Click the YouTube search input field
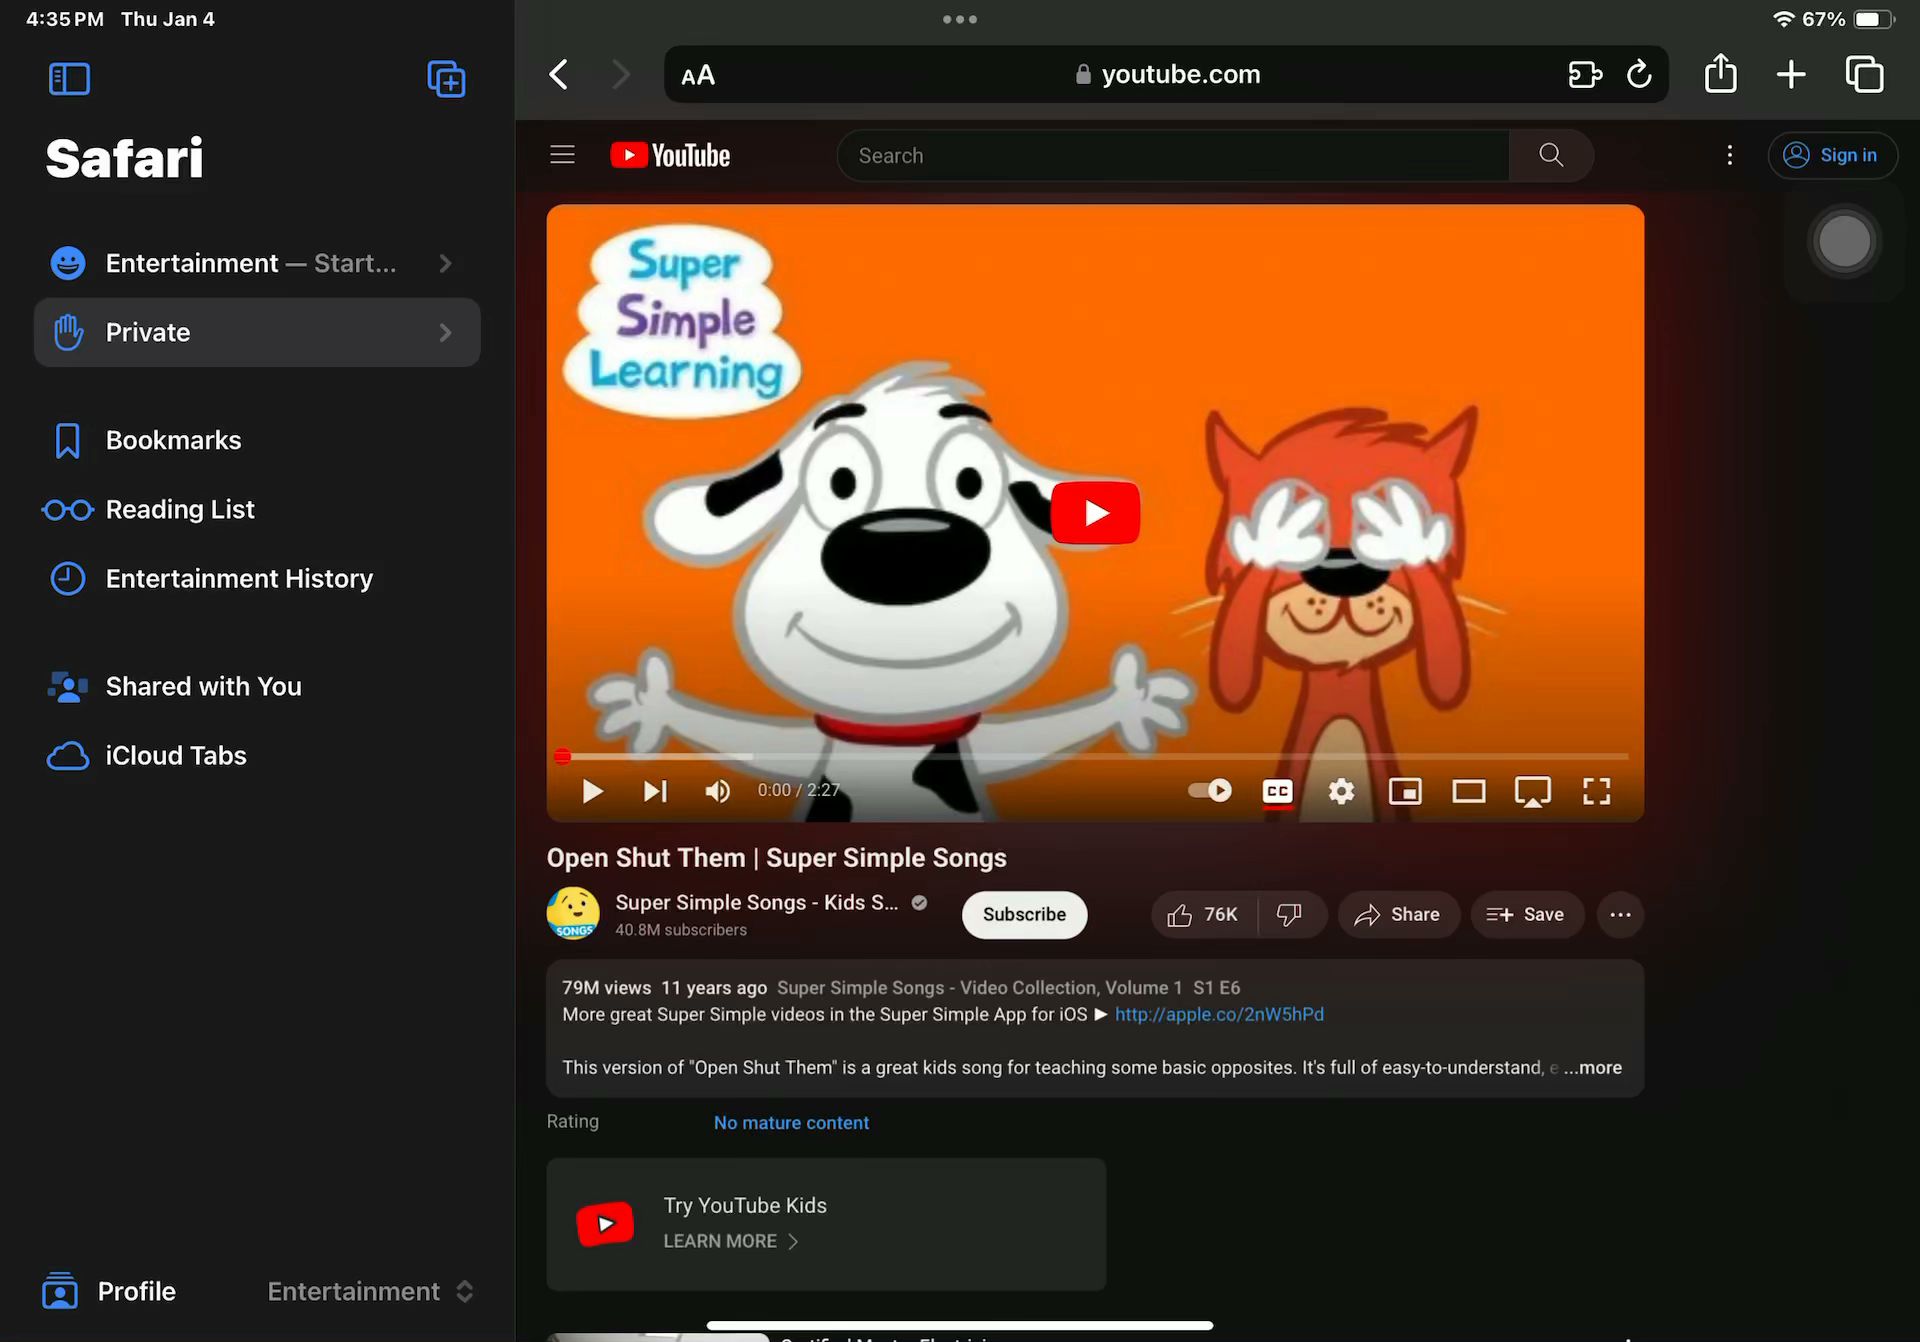1920x1342 pixels. click(x=1172, y=155)
